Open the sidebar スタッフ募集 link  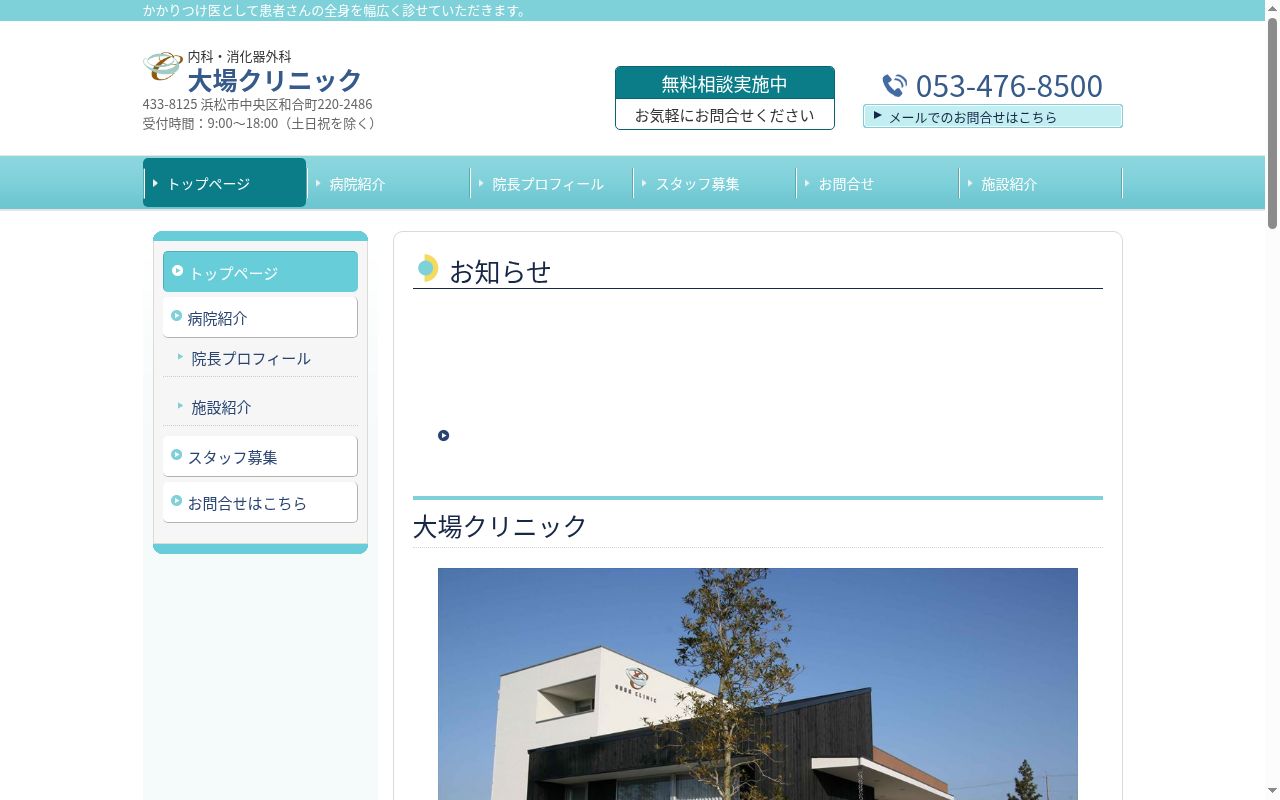260,456
